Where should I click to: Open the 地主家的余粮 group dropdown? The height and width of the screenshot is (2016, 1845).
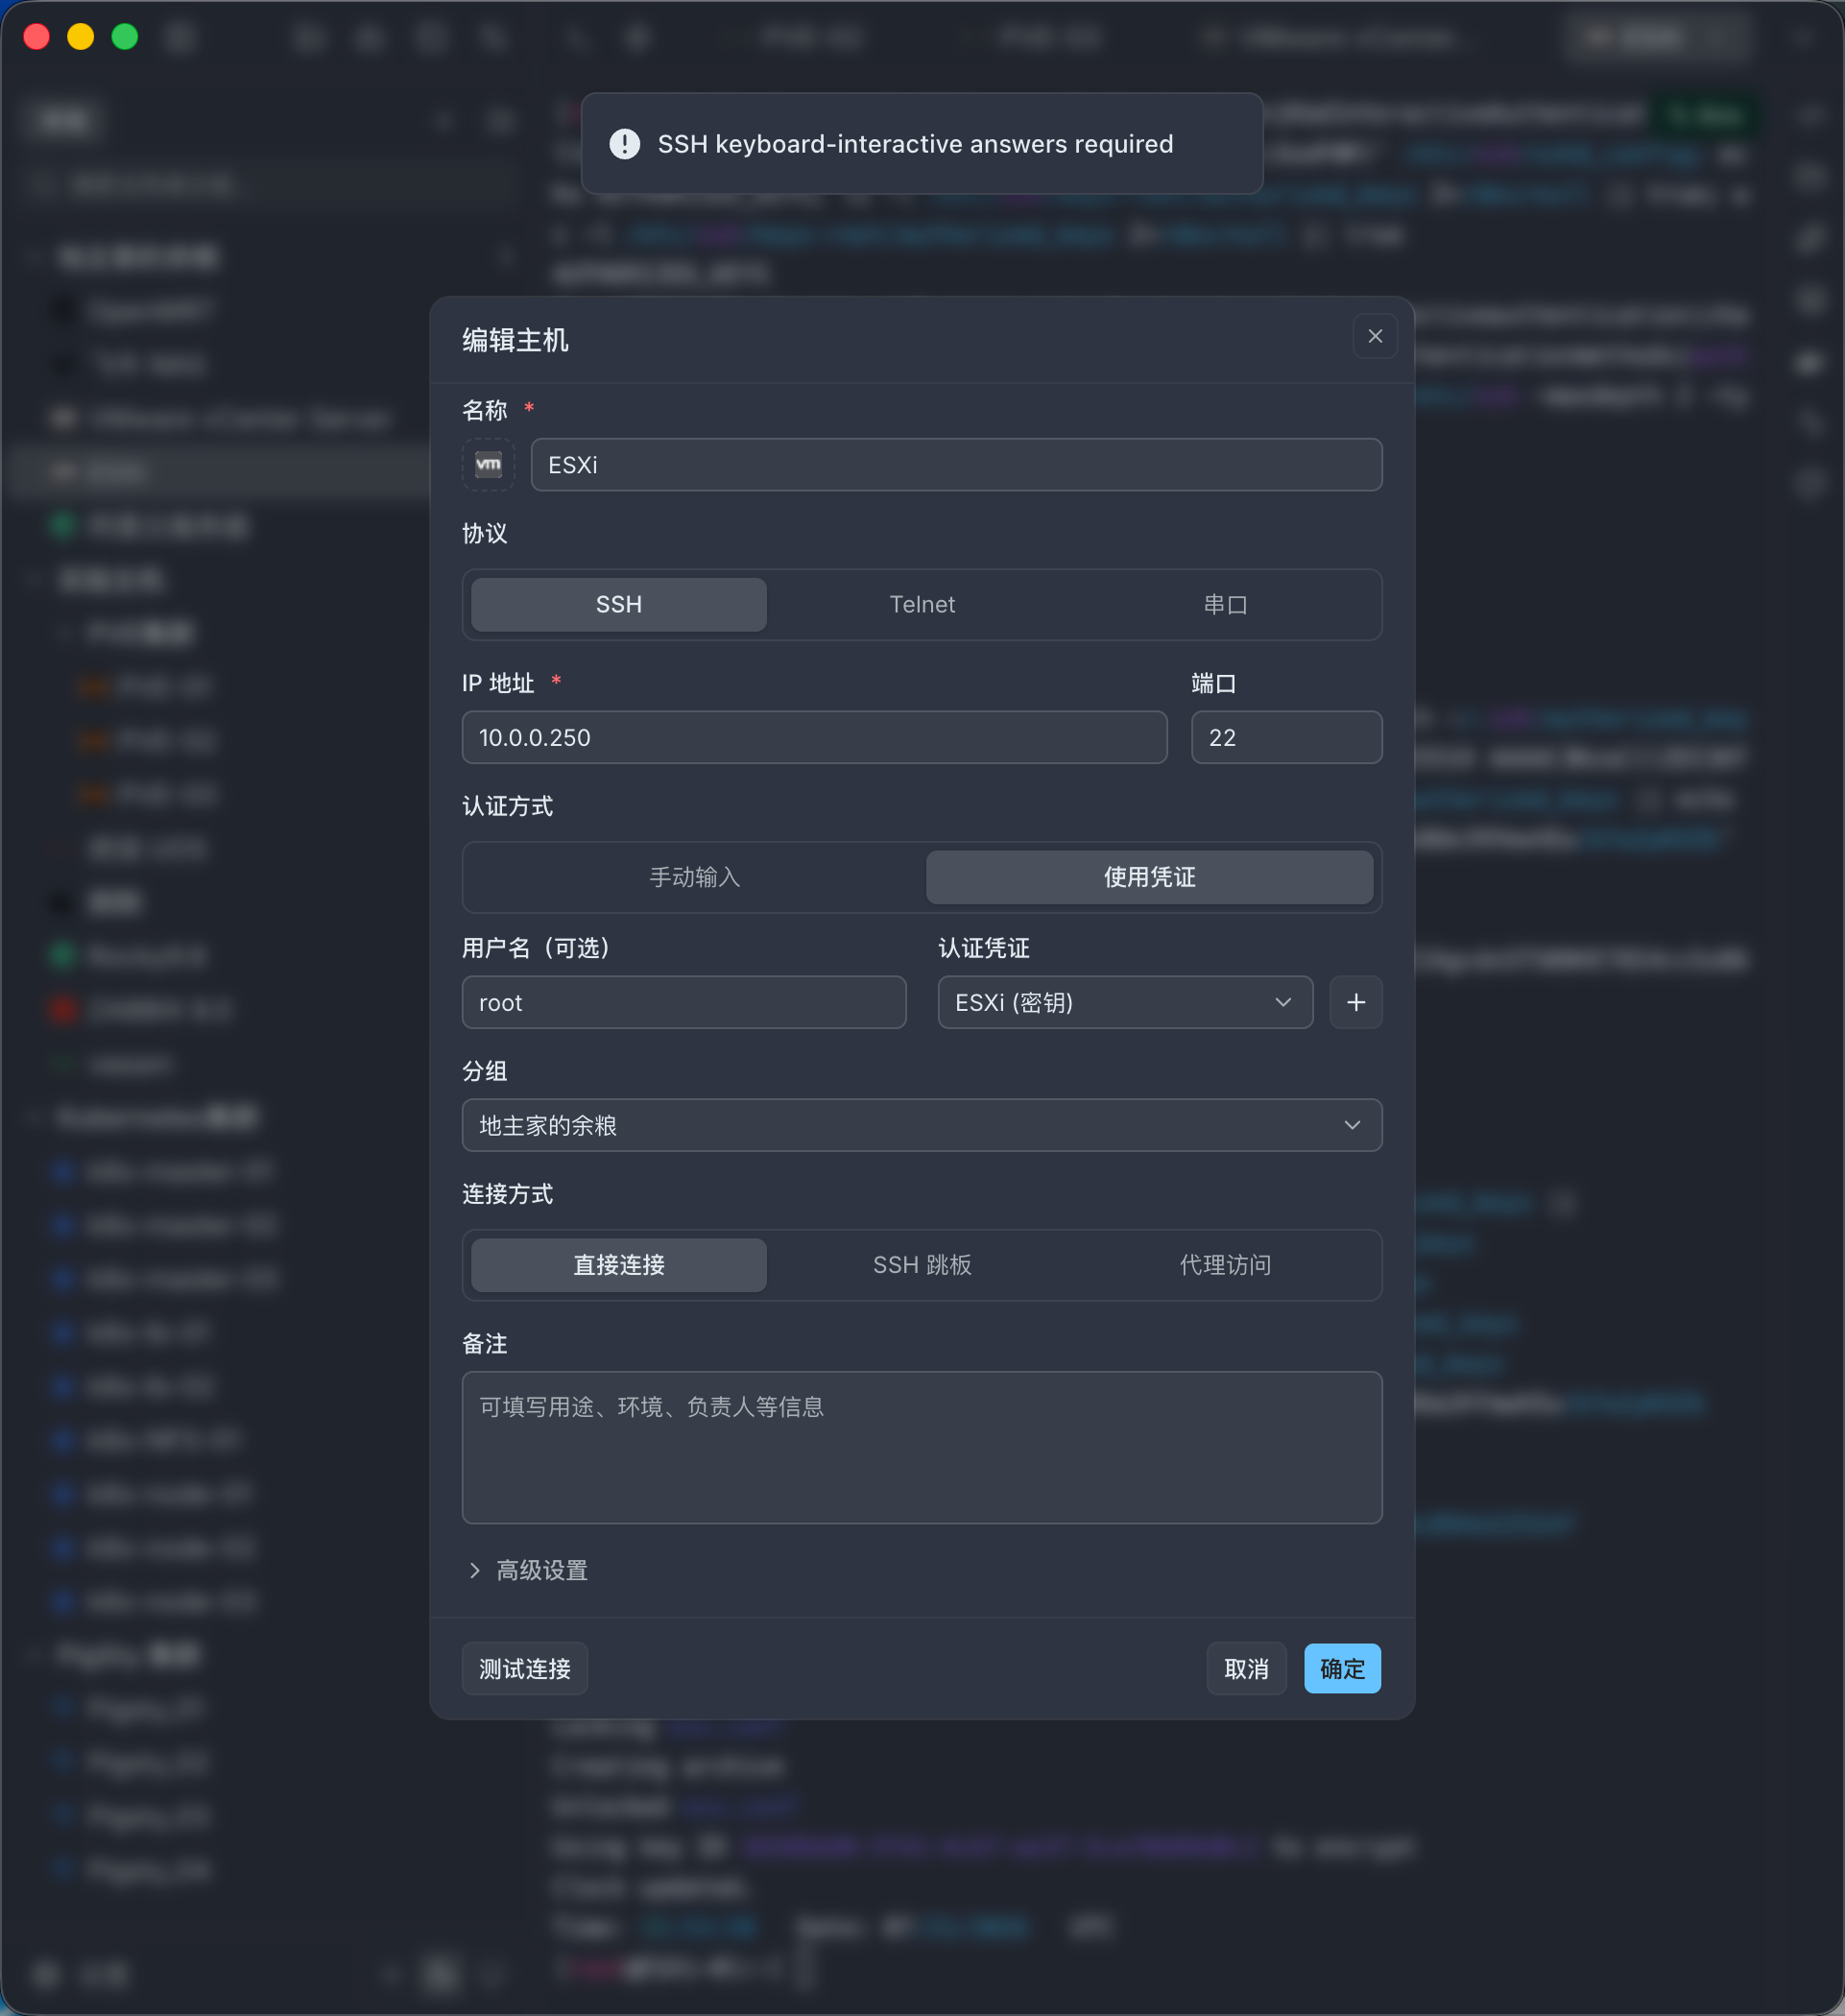(922, 1125)
